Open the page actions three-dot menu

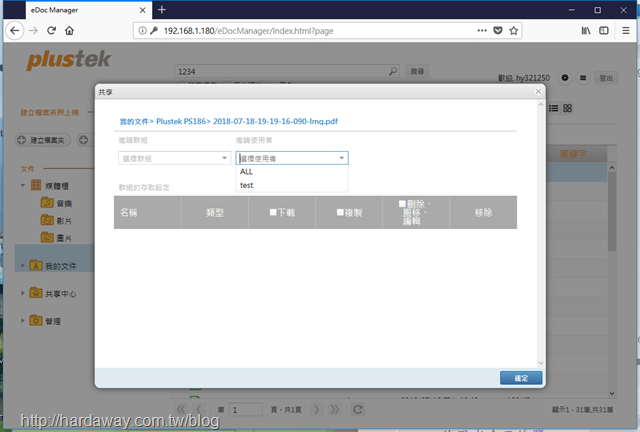point(482,31)
